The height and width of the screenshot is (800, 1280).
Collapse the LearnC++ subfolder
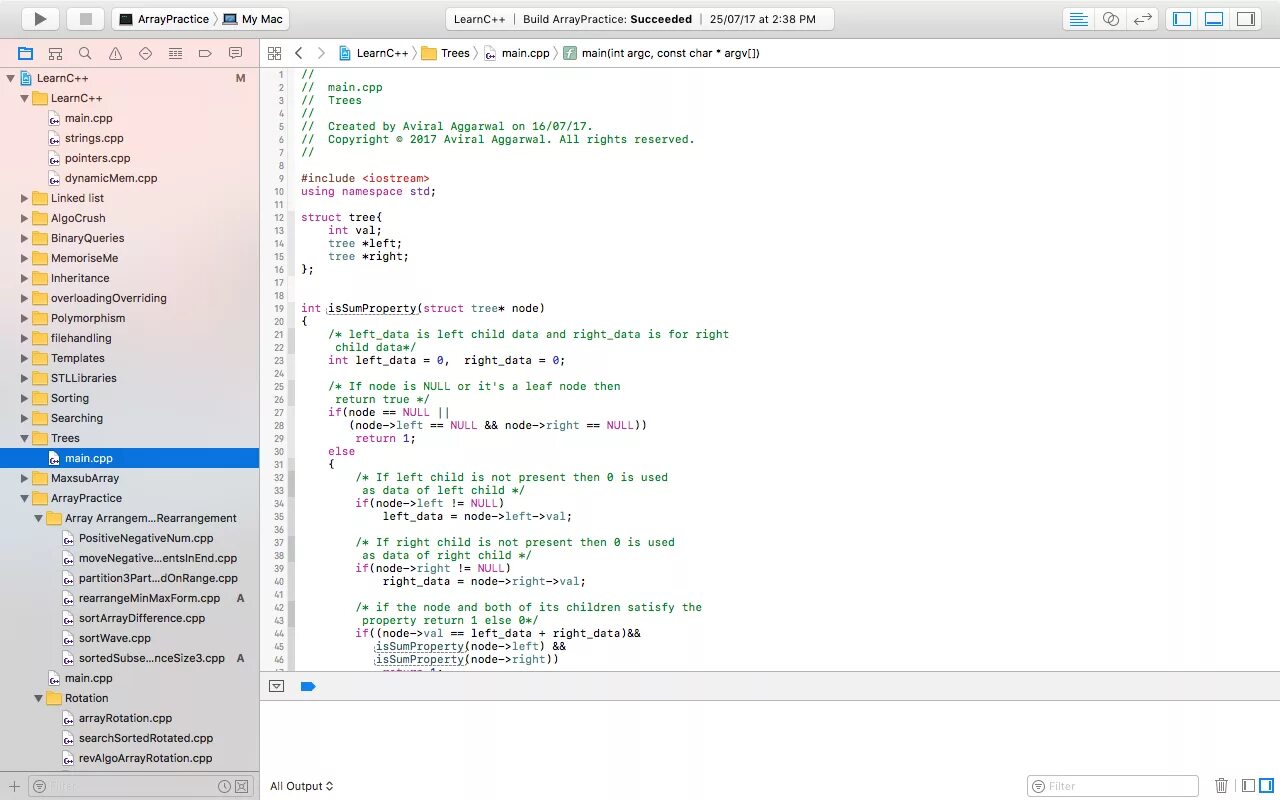click(25, 98)
